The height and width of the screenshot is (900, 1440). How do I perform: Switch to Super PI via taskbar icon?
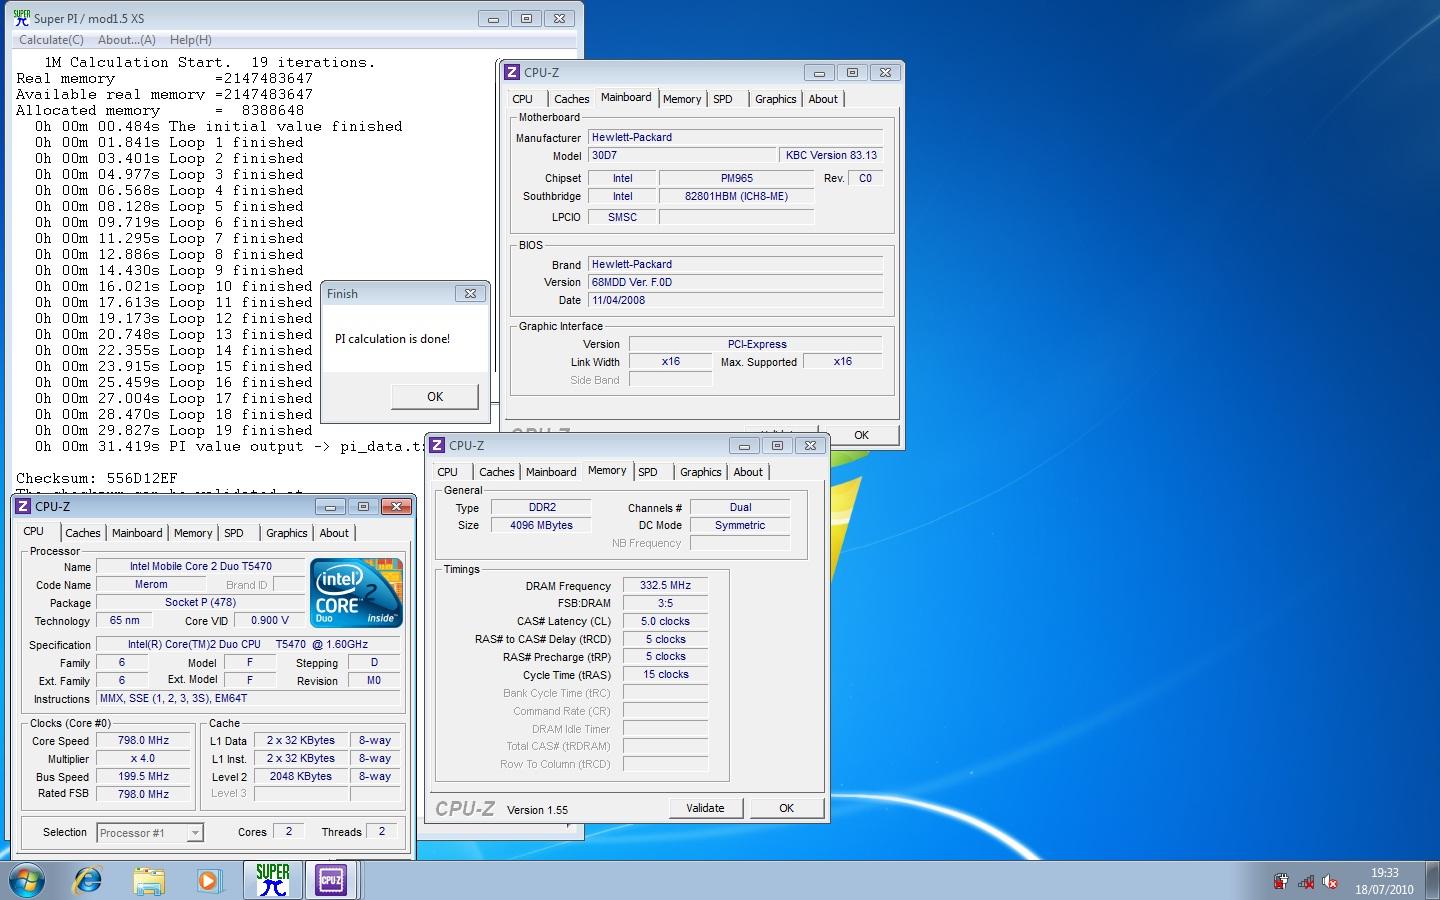pyautogui.click(x=272, y=880)
